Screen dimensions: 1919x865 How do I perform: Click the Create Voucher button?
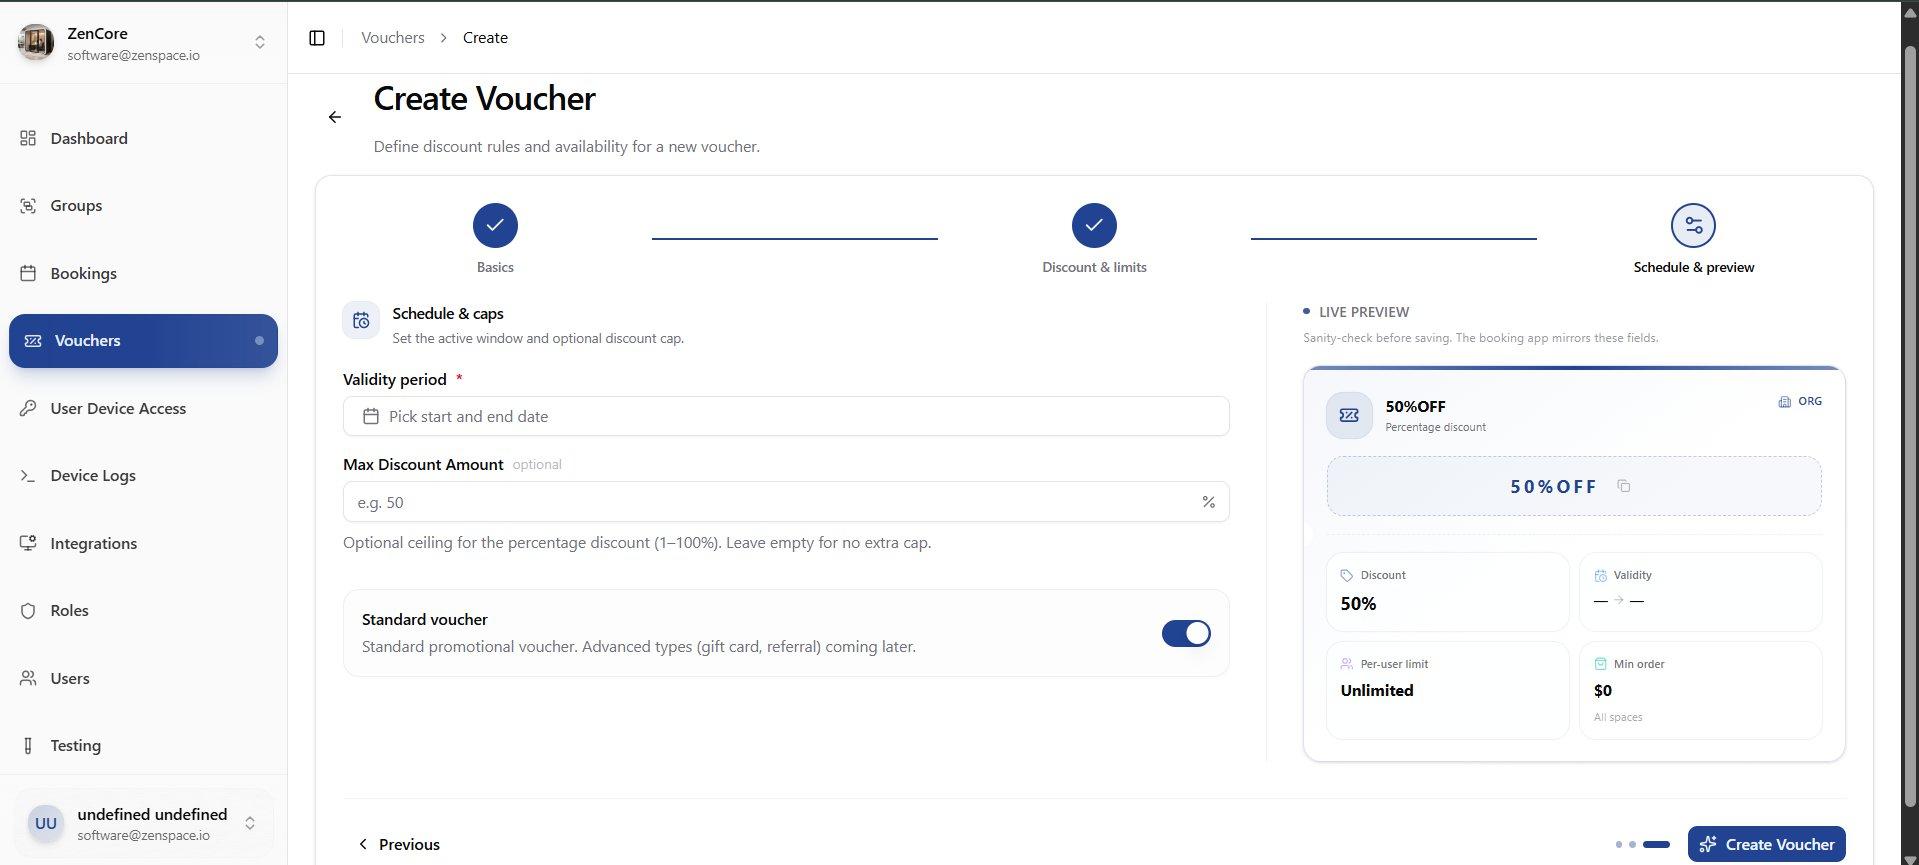point(1766,844)
